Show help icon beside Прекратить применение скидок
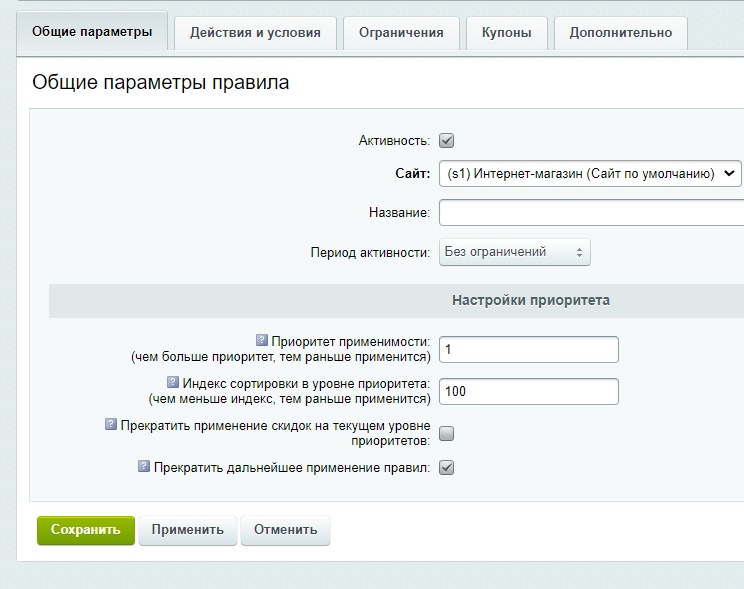This screenshot has height=589, width=744. click(111, 424)
